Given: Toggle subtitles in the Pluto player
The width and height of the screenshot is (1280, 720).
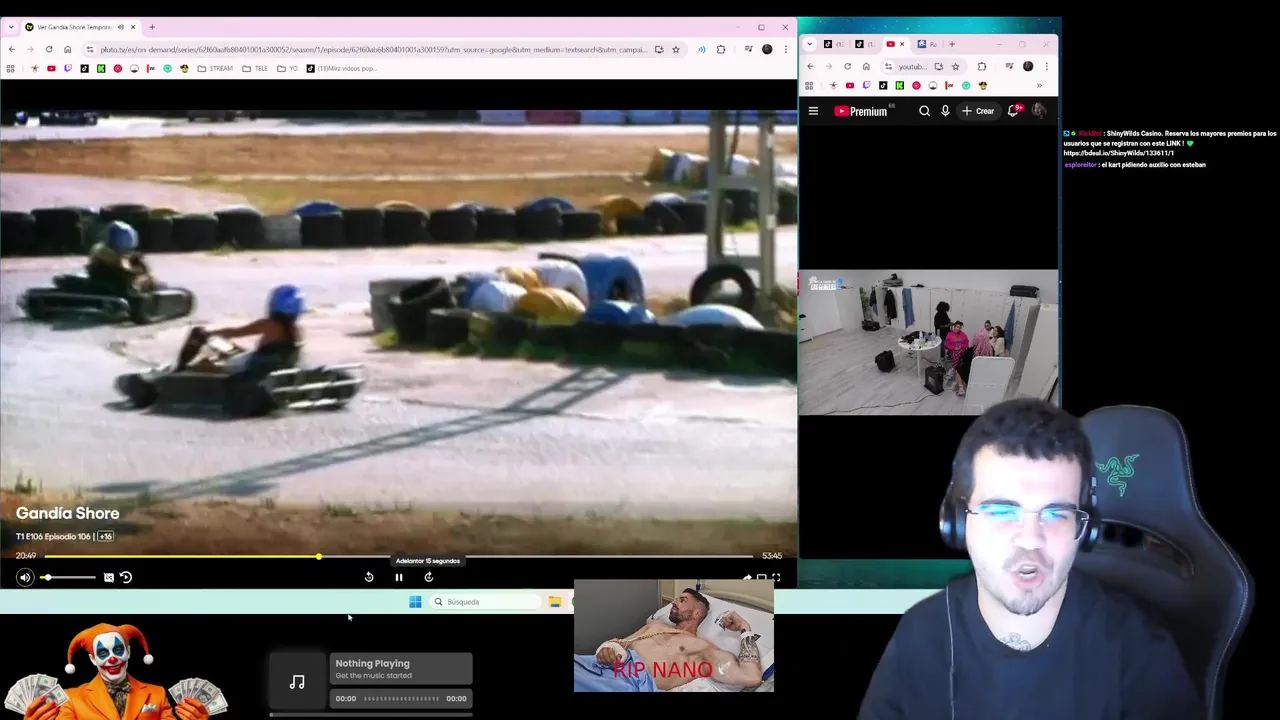Looking at the screenshot, I should pos(109,577).
